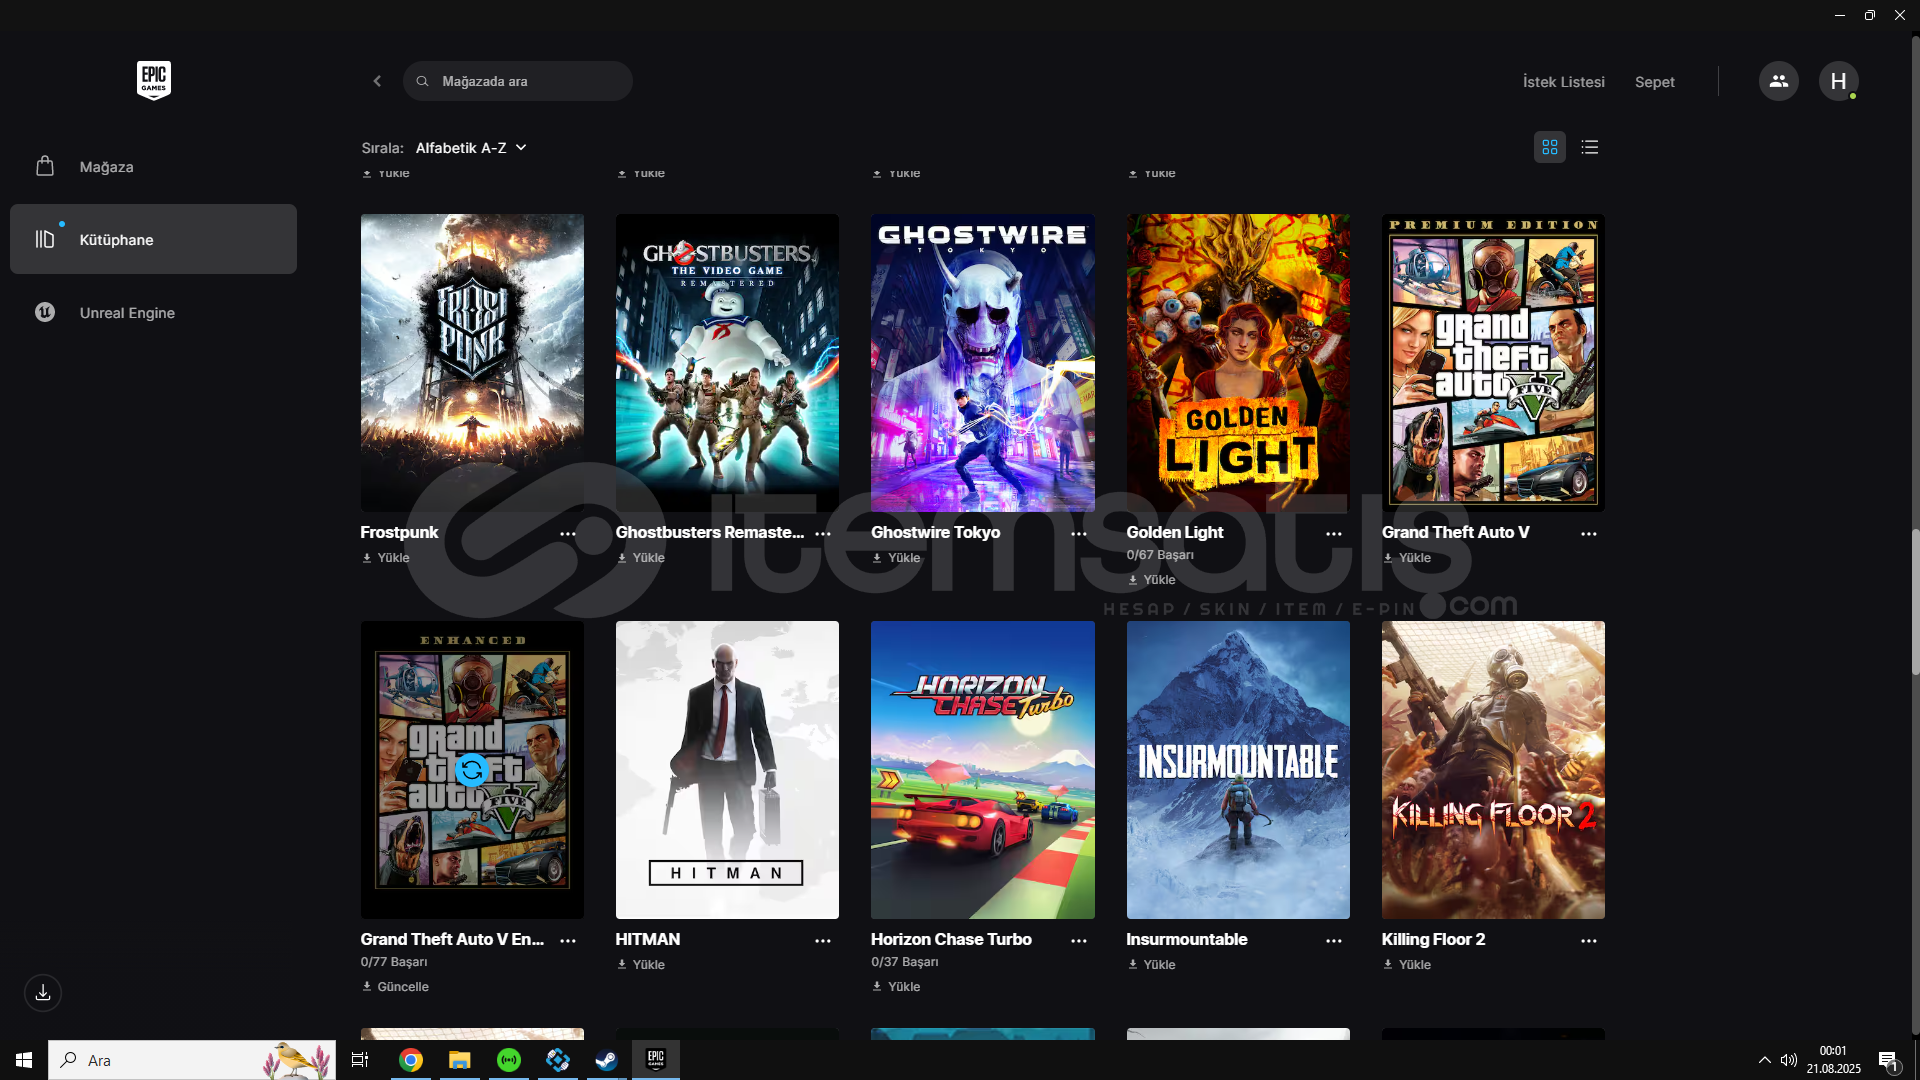Click the Epic Games taskbar icon

656,1060
